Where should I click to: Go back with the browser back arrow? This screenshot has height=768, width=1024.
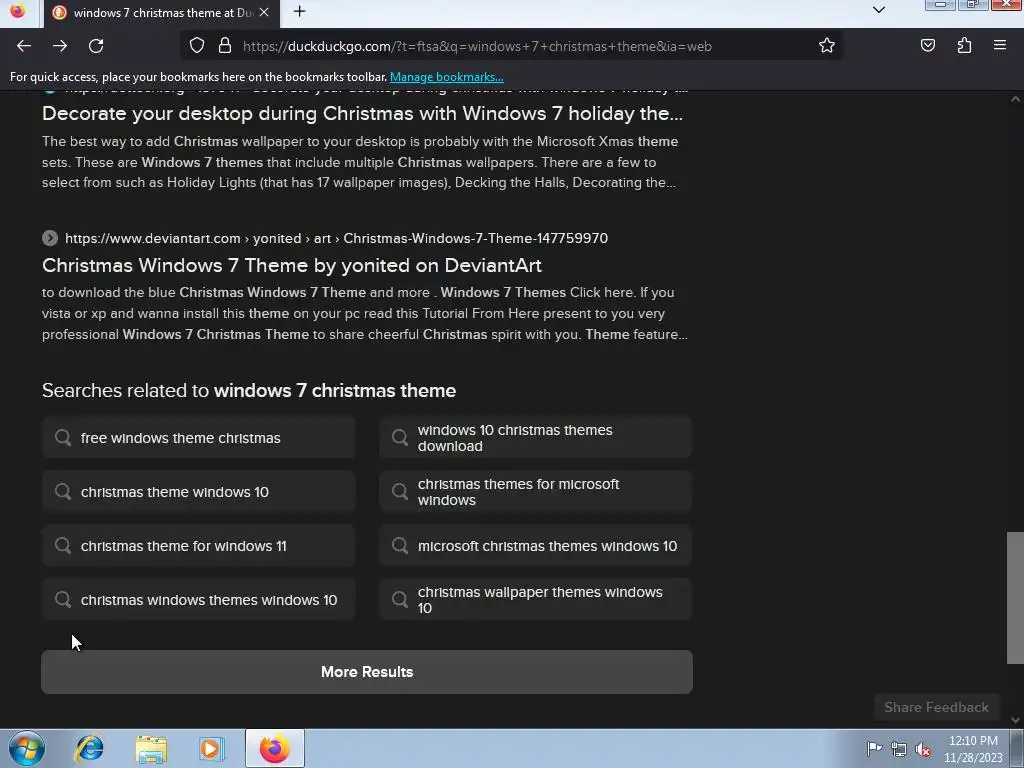coord(24,46)
